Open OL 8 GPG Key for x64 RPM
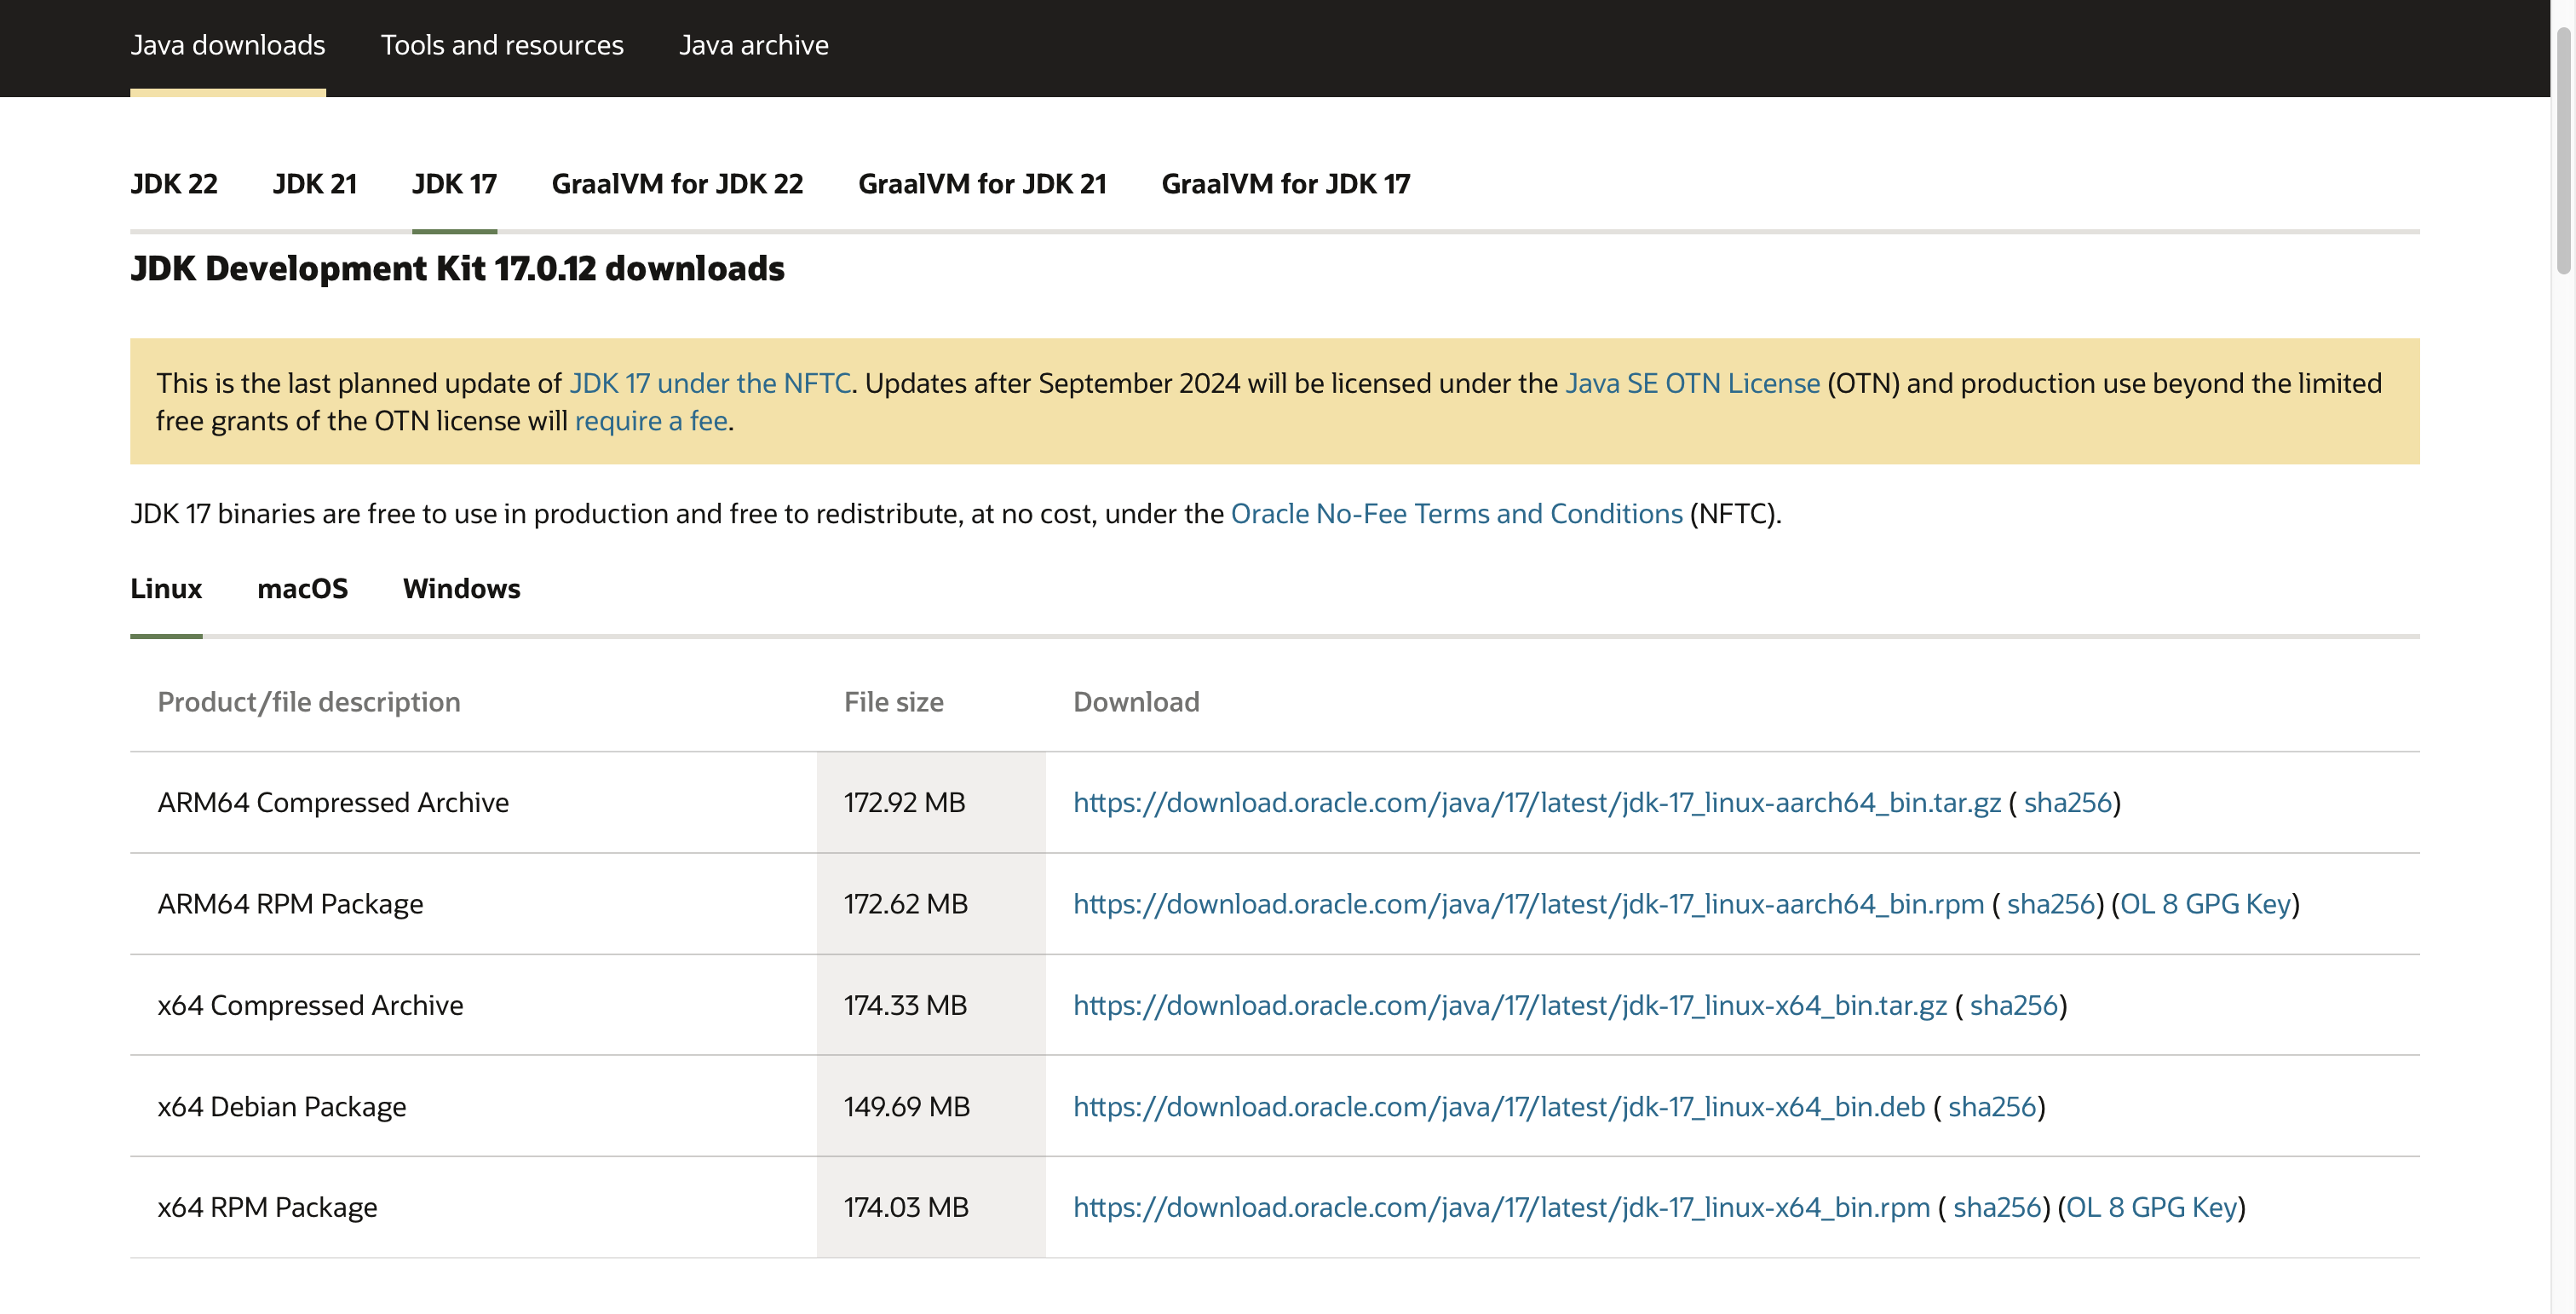Viewport: 2576px width, 1314px height. (2151, 1207)
